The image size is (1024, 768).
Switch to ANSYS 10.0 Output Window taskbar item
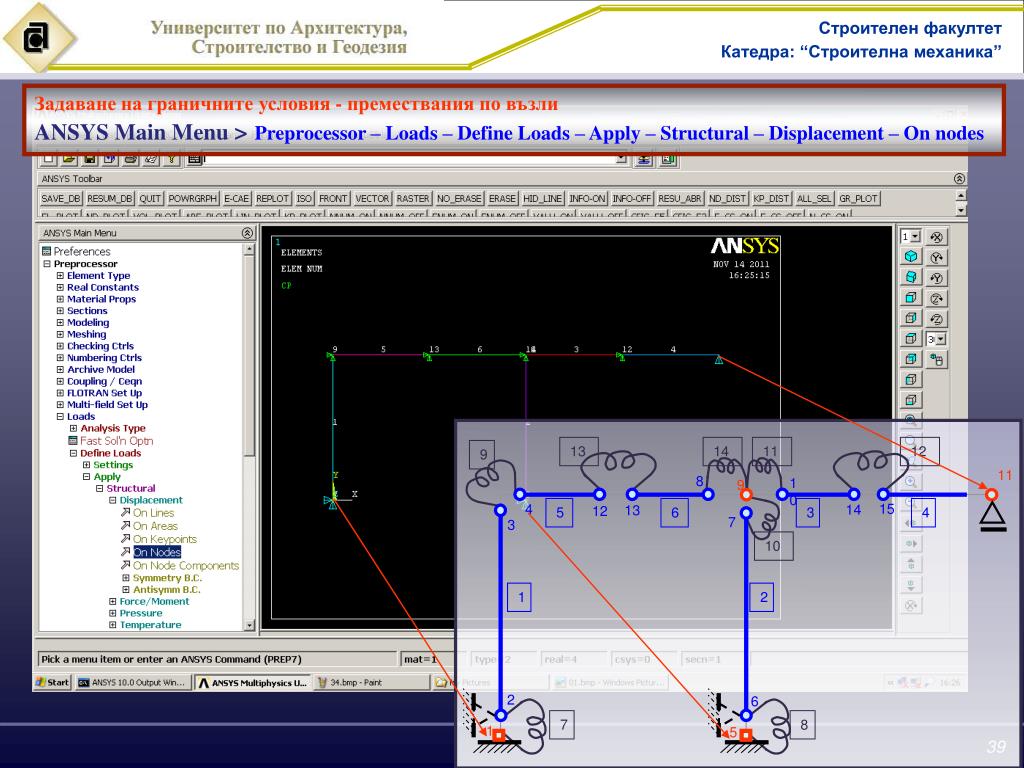(x=132, y=682)
